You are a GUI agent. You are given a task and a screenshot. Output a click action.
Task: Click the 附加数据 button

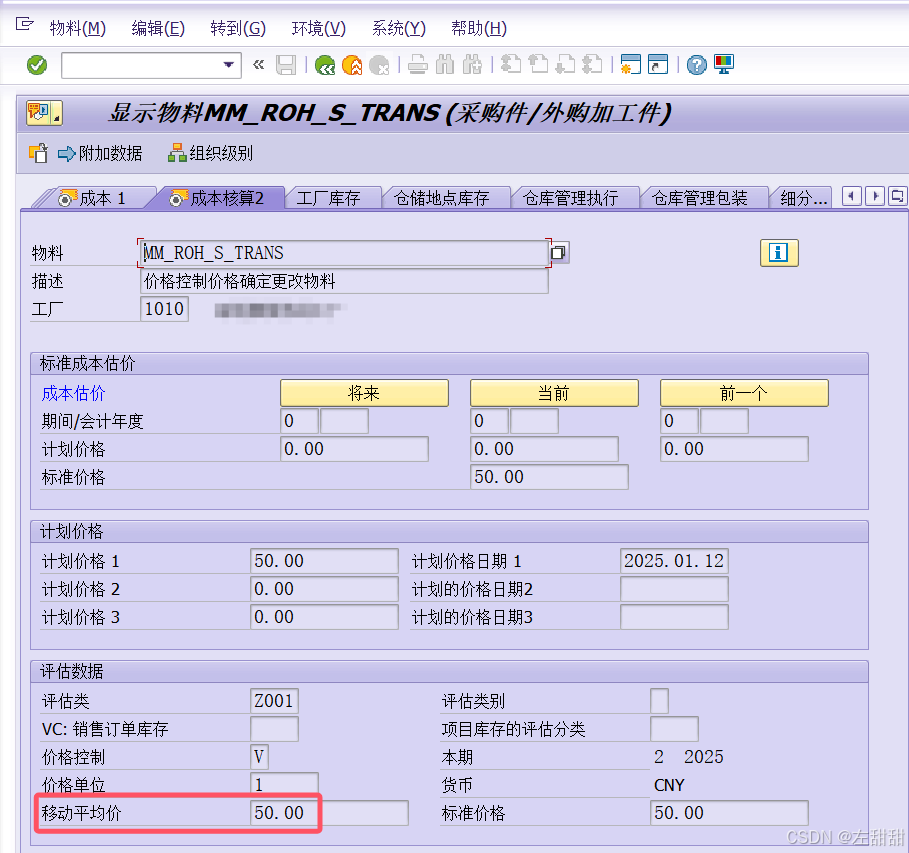[x=100, y=153]
